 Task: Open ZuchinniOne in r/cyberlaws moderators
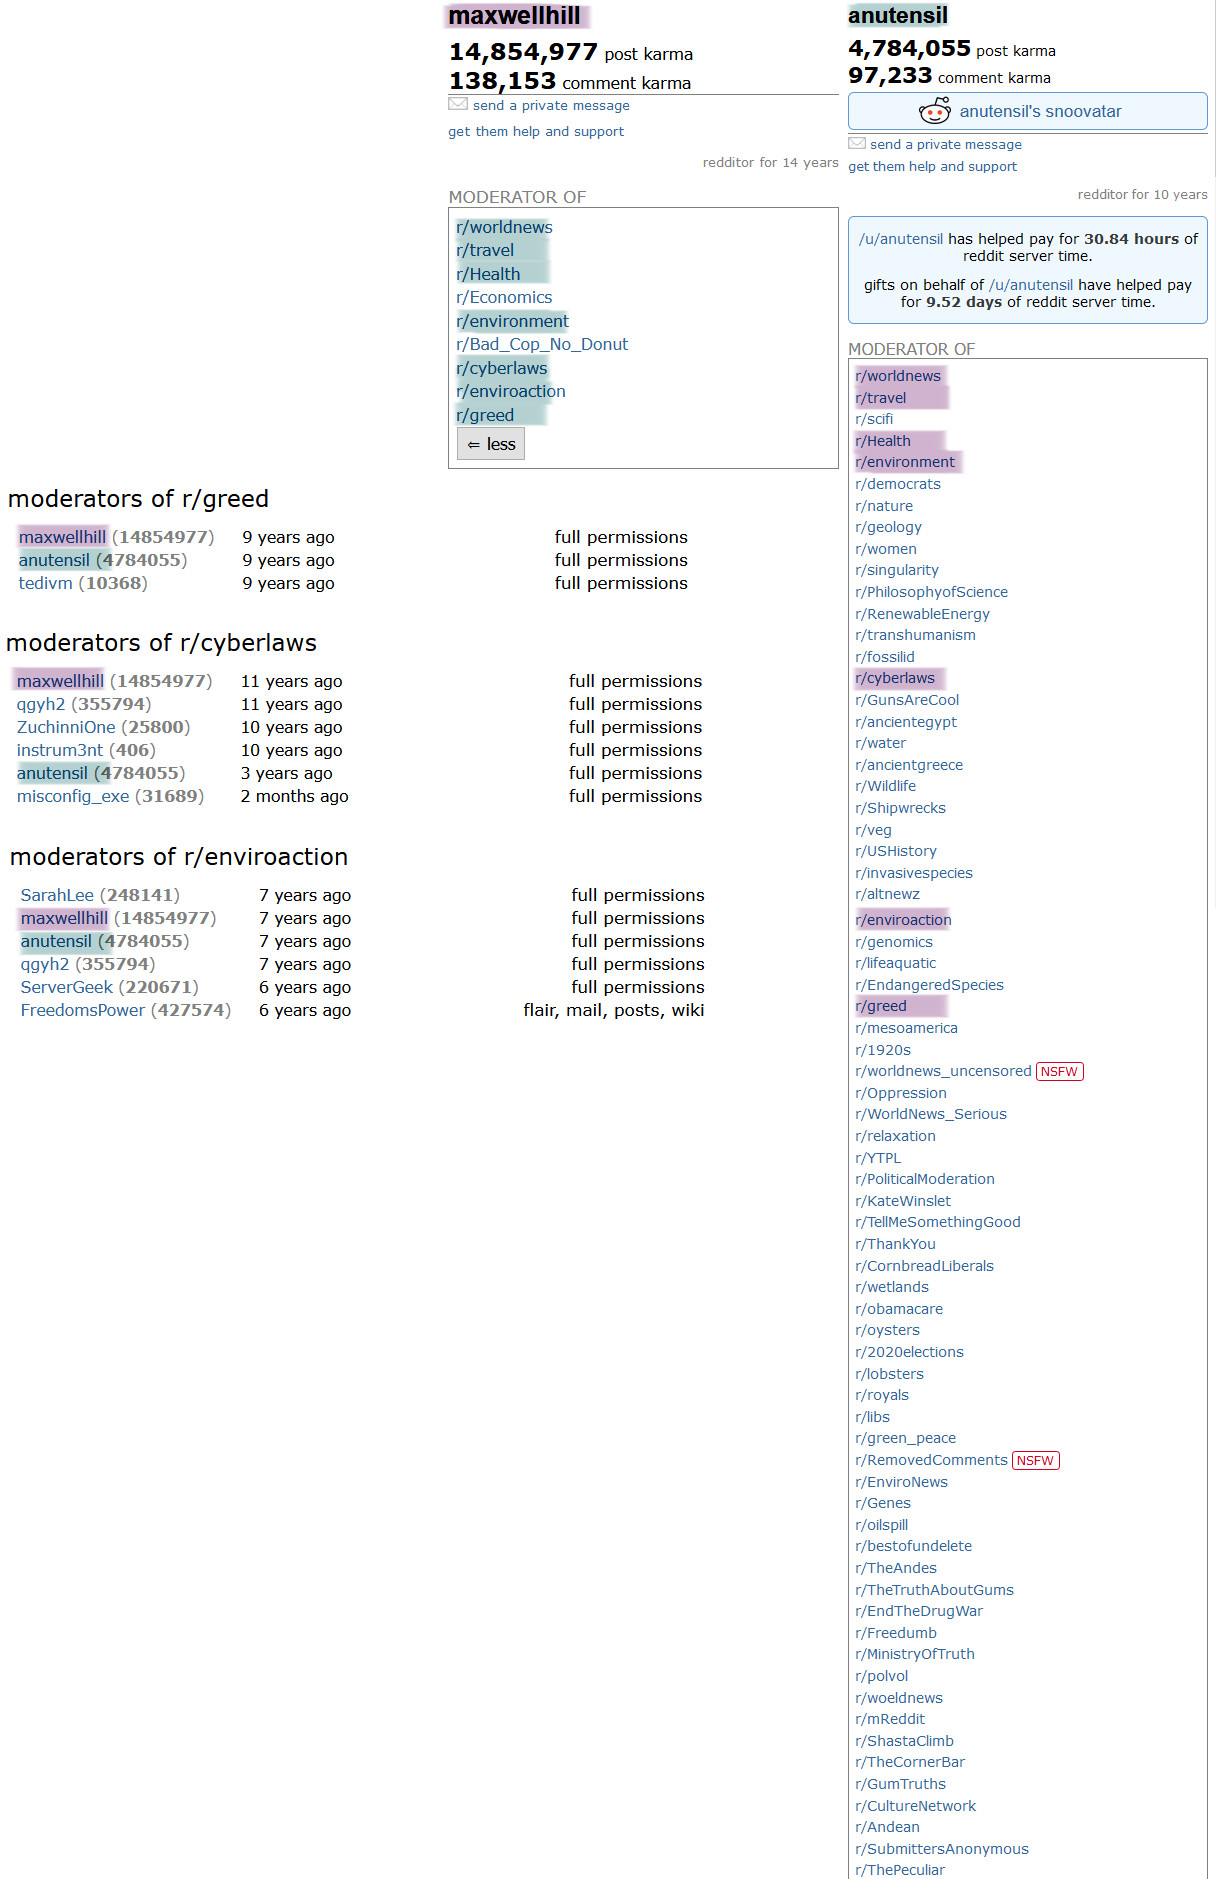[66, 727]
